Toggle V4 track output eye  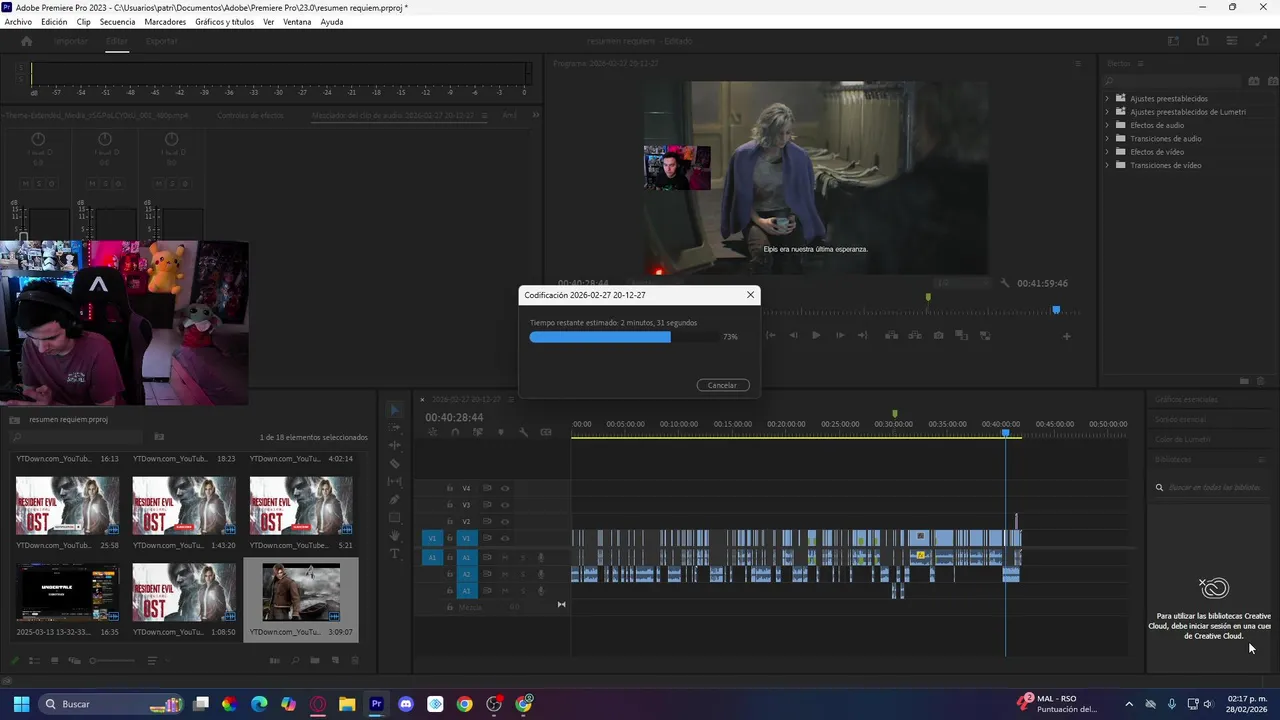pyautogui.click(x=505, y=488)
